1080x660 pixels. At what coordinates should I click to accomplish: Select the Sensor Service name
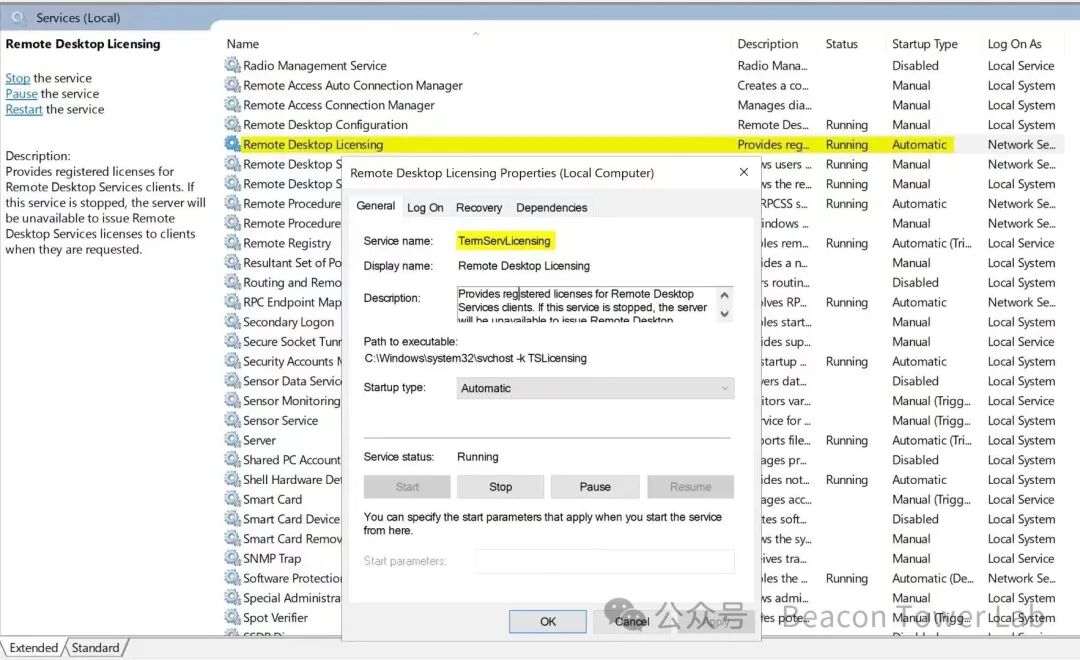click(x=280, y=420)
